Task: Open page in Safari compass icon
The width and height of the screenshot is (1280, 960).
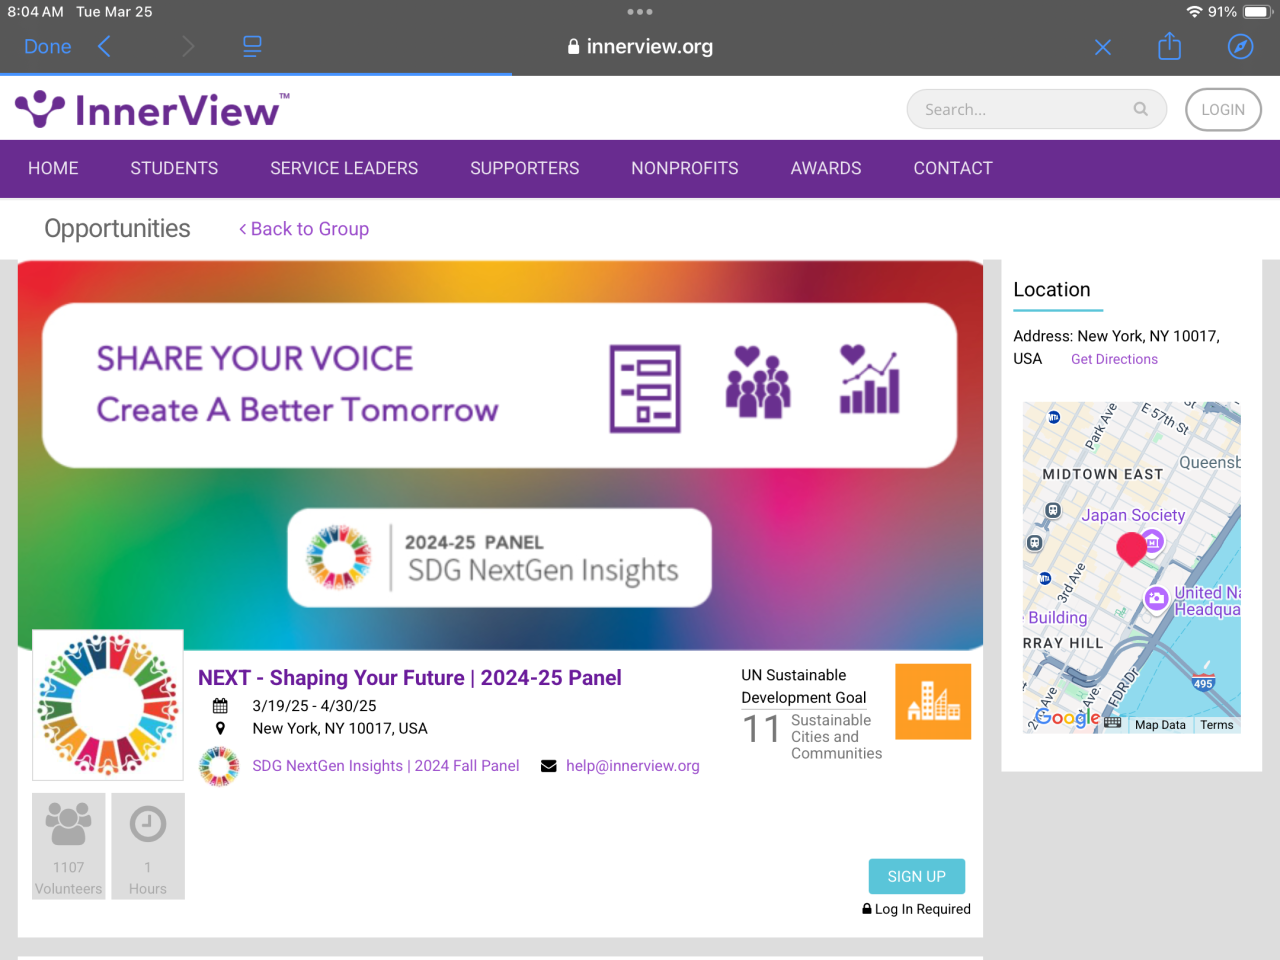Action: [x=1240, y=47]
